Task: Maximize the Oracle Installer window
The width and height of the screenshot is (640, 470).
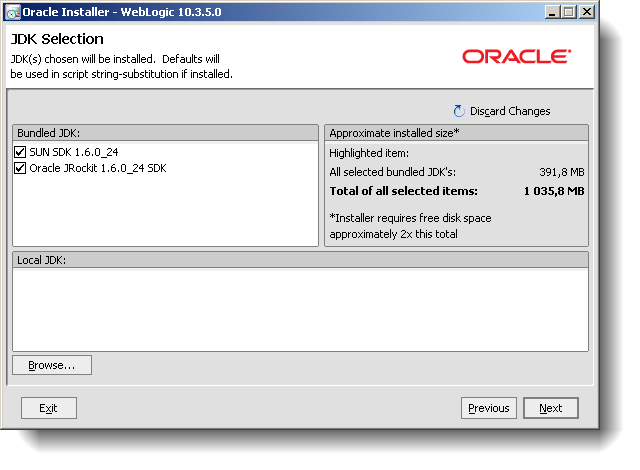Action: click(569, 12)
